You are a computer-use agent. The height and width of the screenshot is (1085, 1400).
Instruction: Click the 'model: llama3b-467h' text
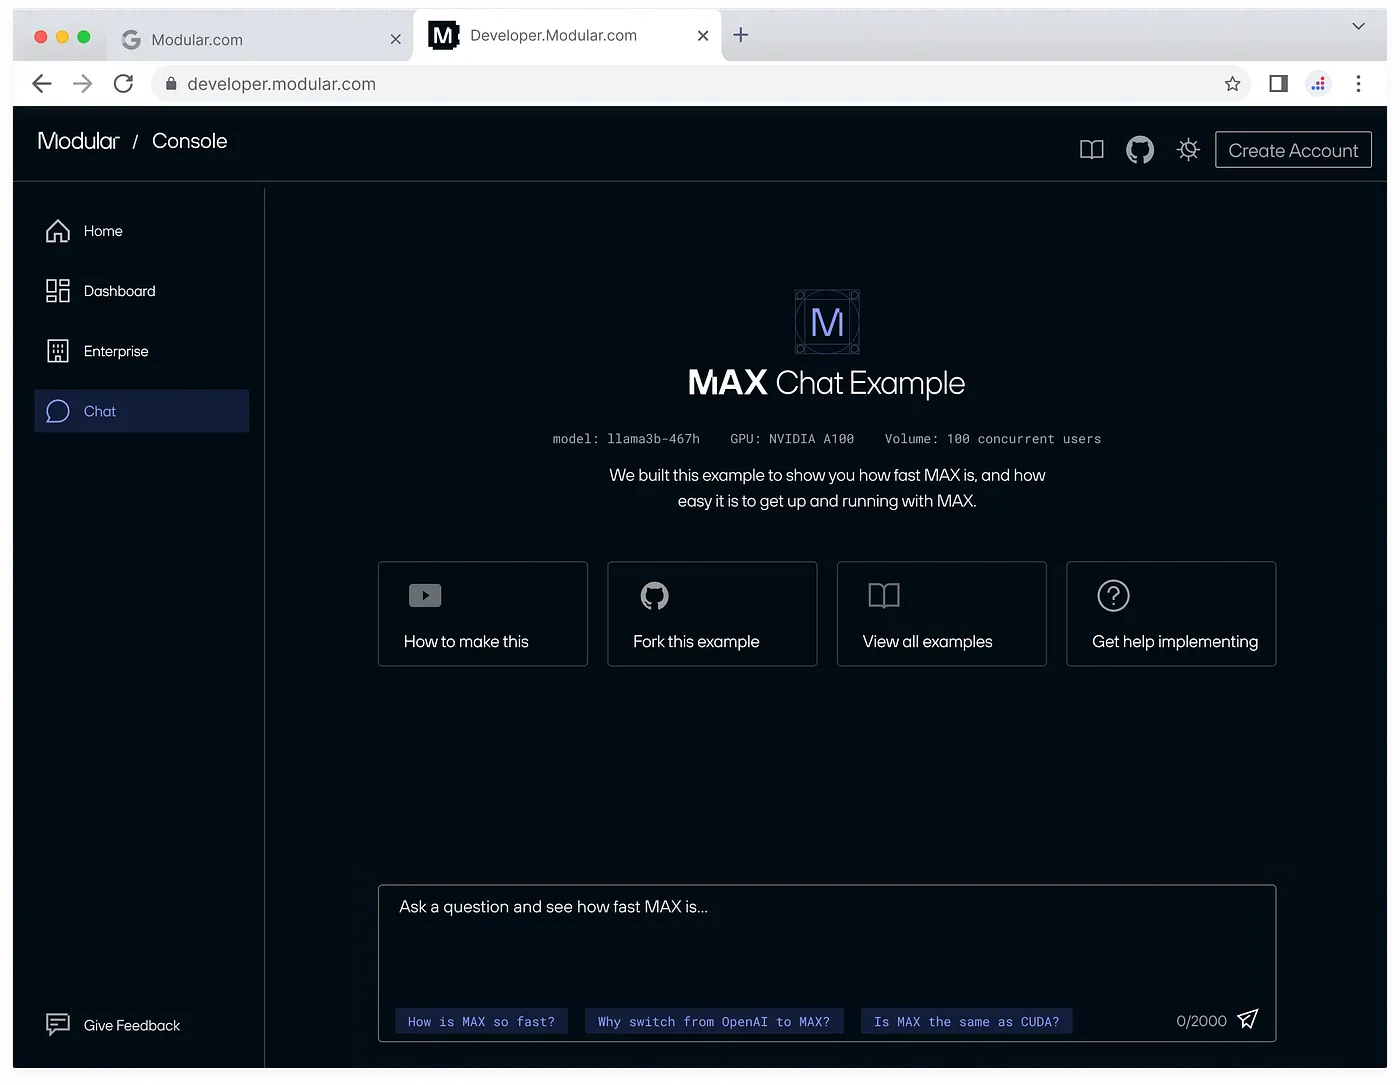(x=626, y=439)
